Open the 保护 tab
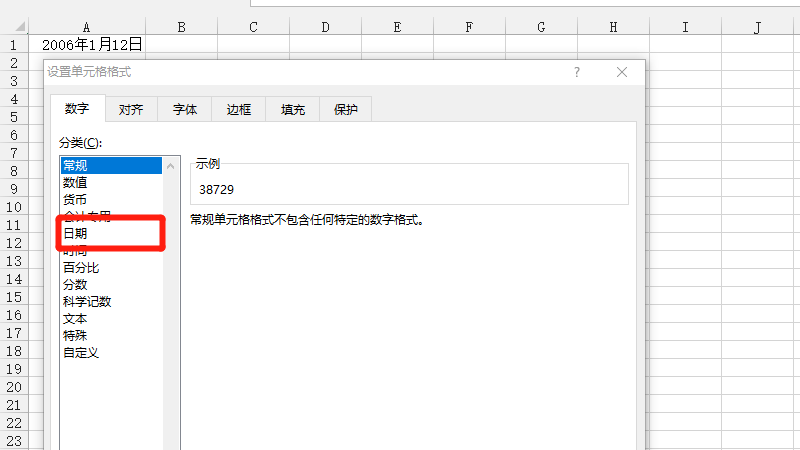This screenshot has height=450, width=800. pyautogui.click(x=346, y=110)
